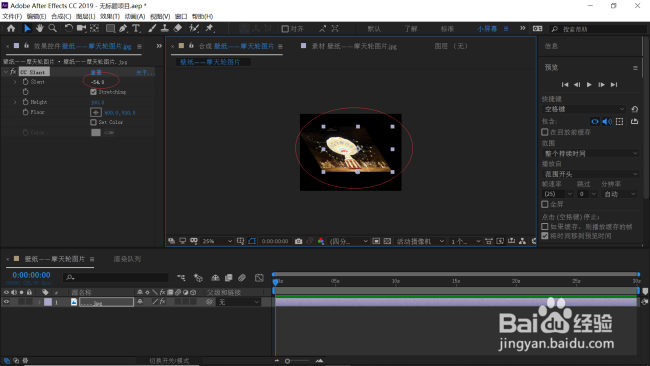650x366 pixels.
Task: Select the Rotation tool
Action: click(68, 28)
